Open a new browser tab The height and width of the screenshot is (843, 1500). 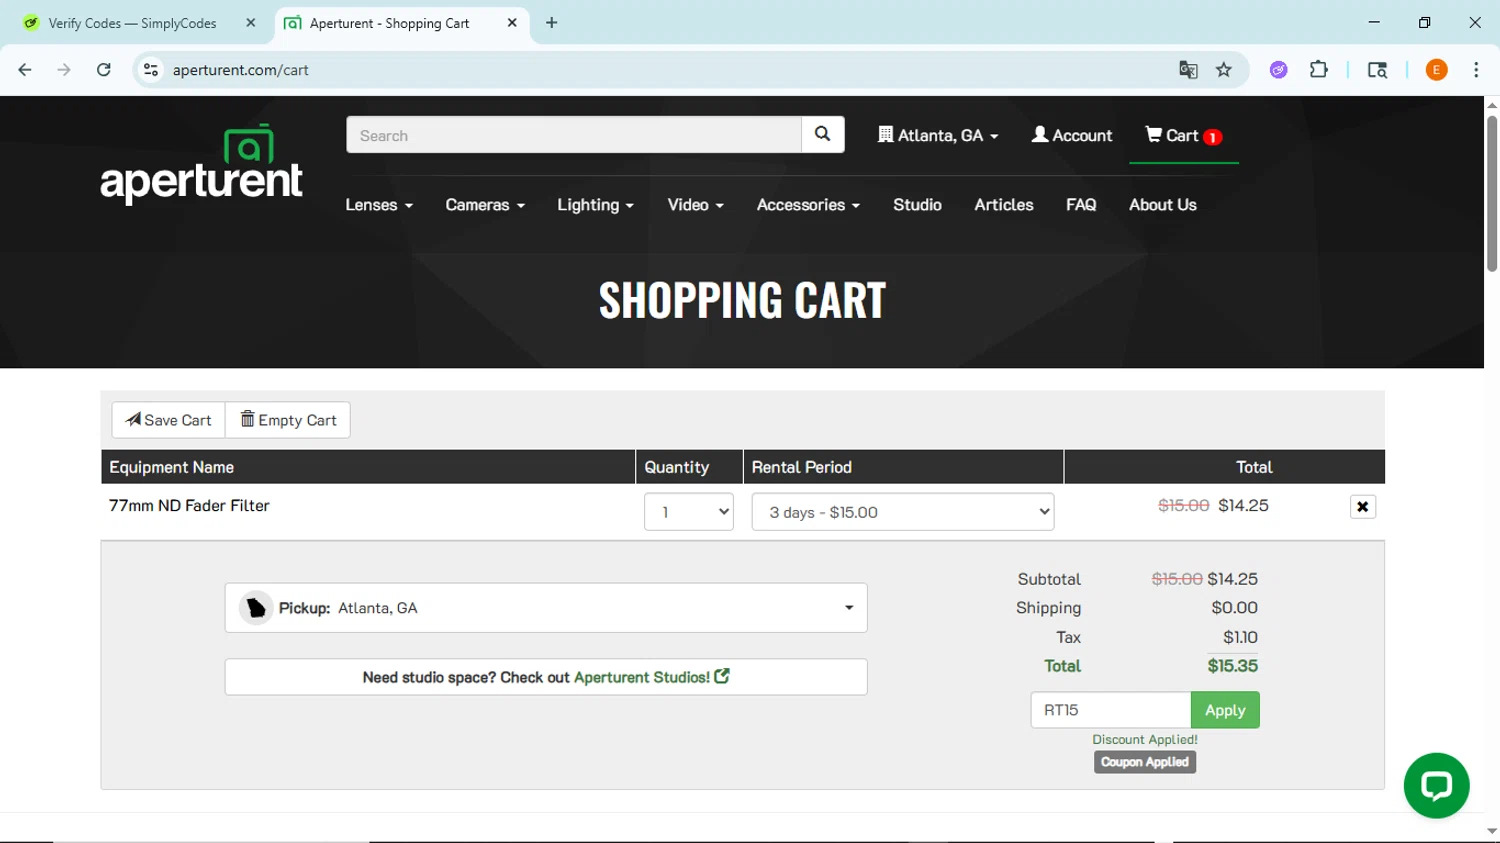point(552,23)
